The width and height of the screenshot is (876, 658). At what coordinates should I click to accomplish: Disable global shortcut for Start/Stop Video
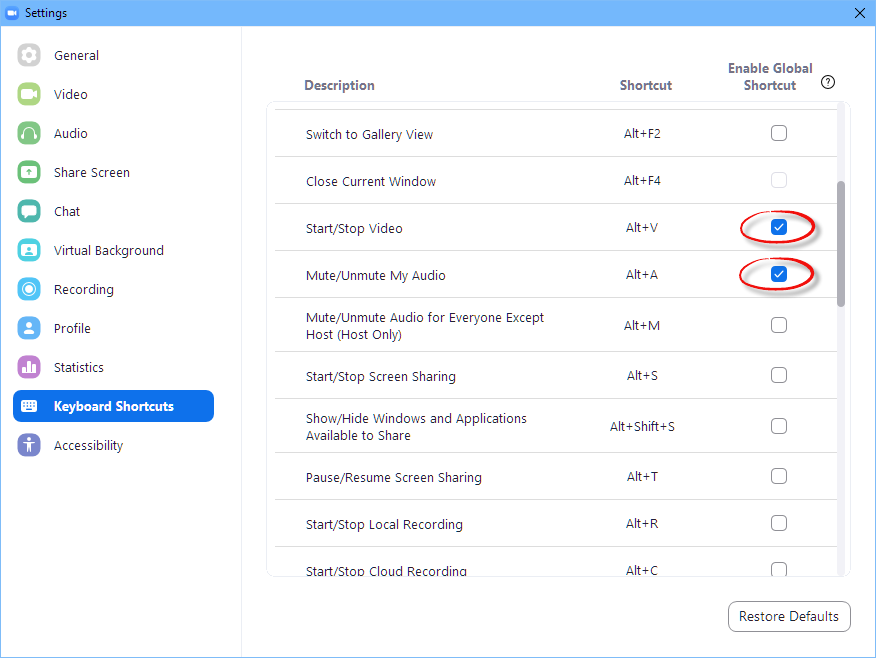tap(779, 228)
